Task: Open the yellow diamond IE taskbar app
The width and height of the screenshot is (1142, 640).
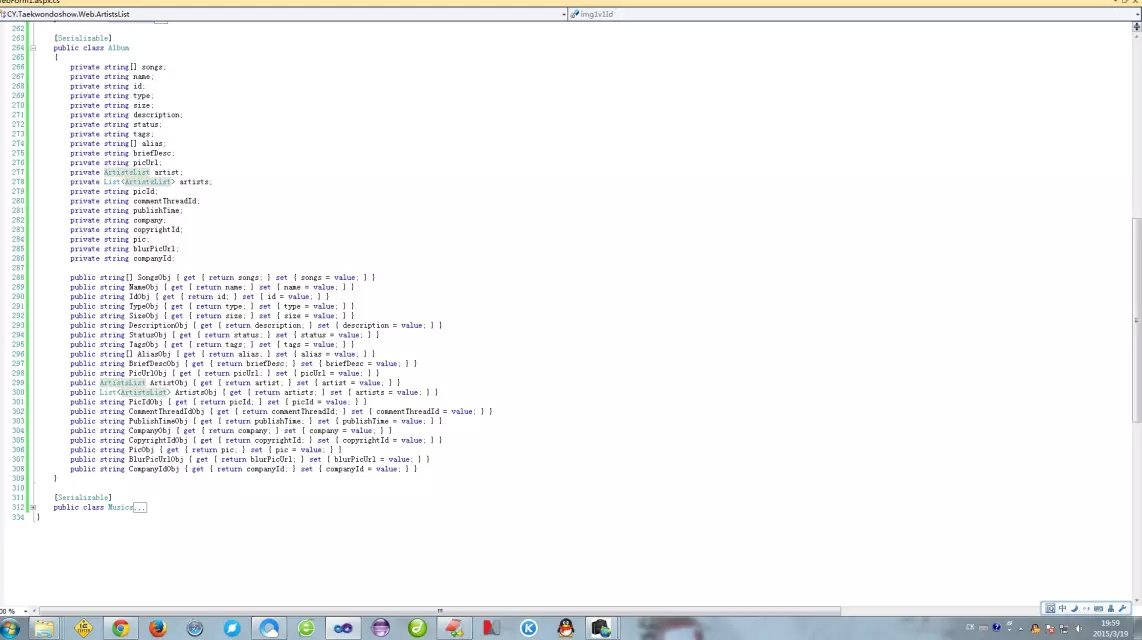Action: 84,628
